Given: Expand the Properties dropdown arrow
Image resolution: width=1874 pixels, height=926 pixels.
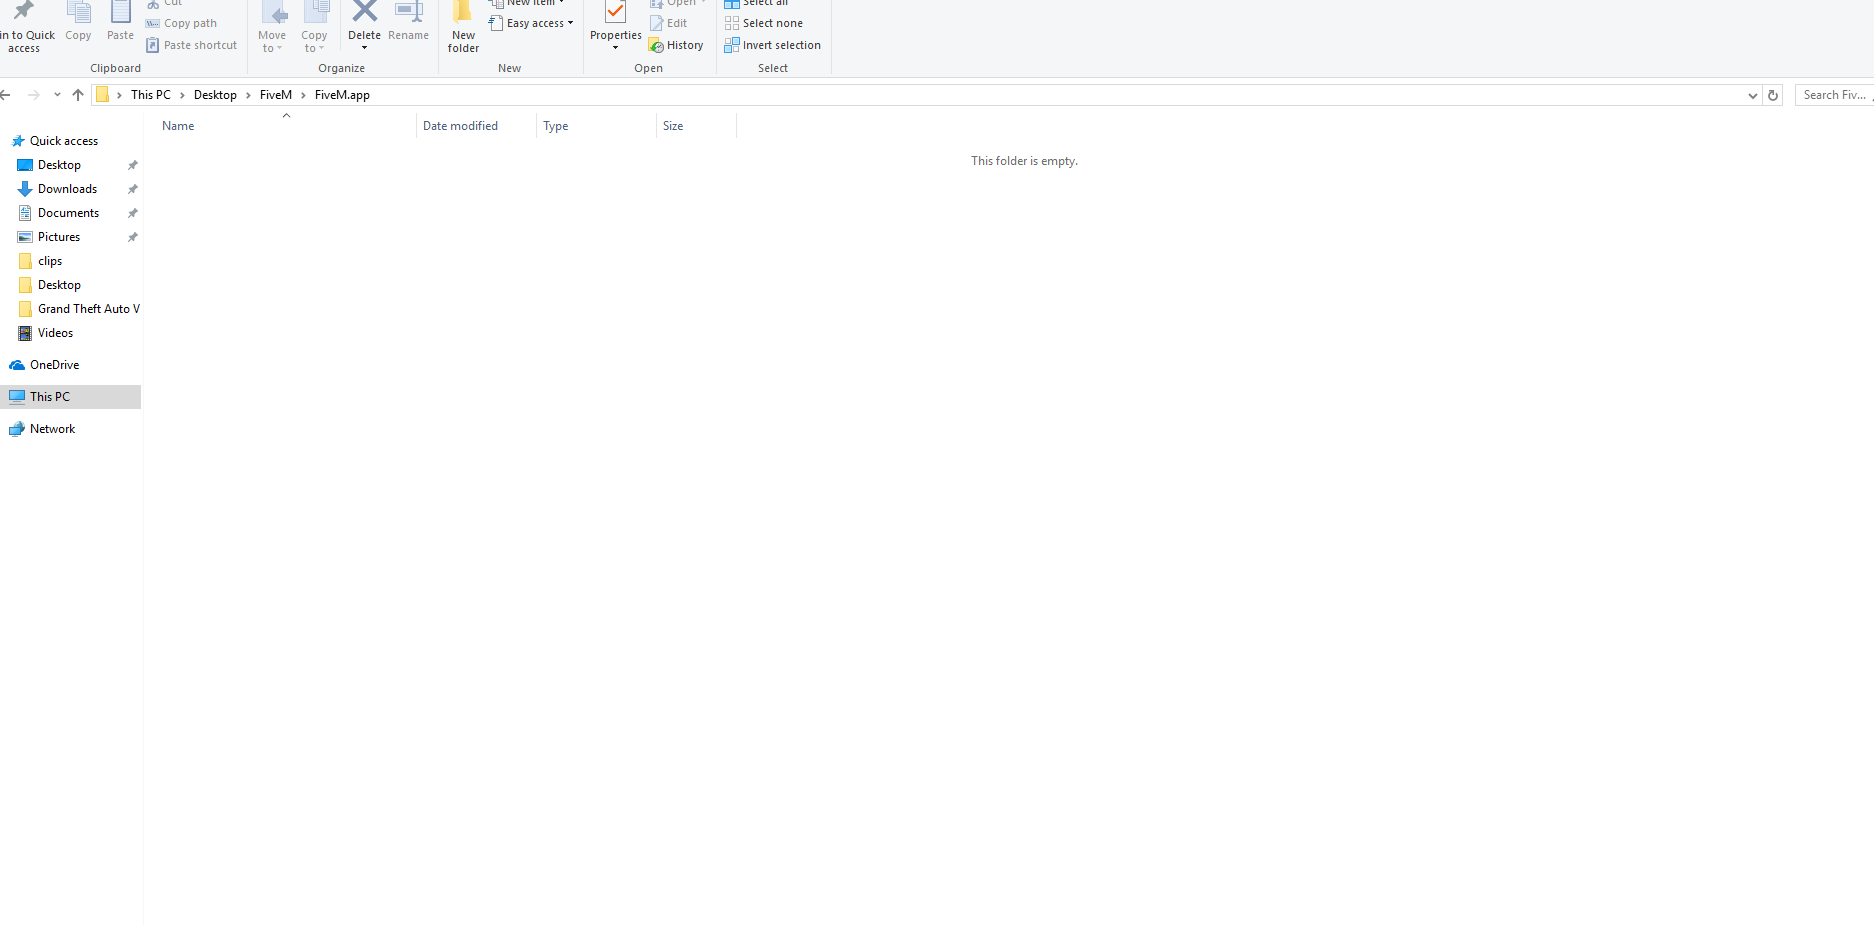Looking at the screenshot, I should pos(615,48).
